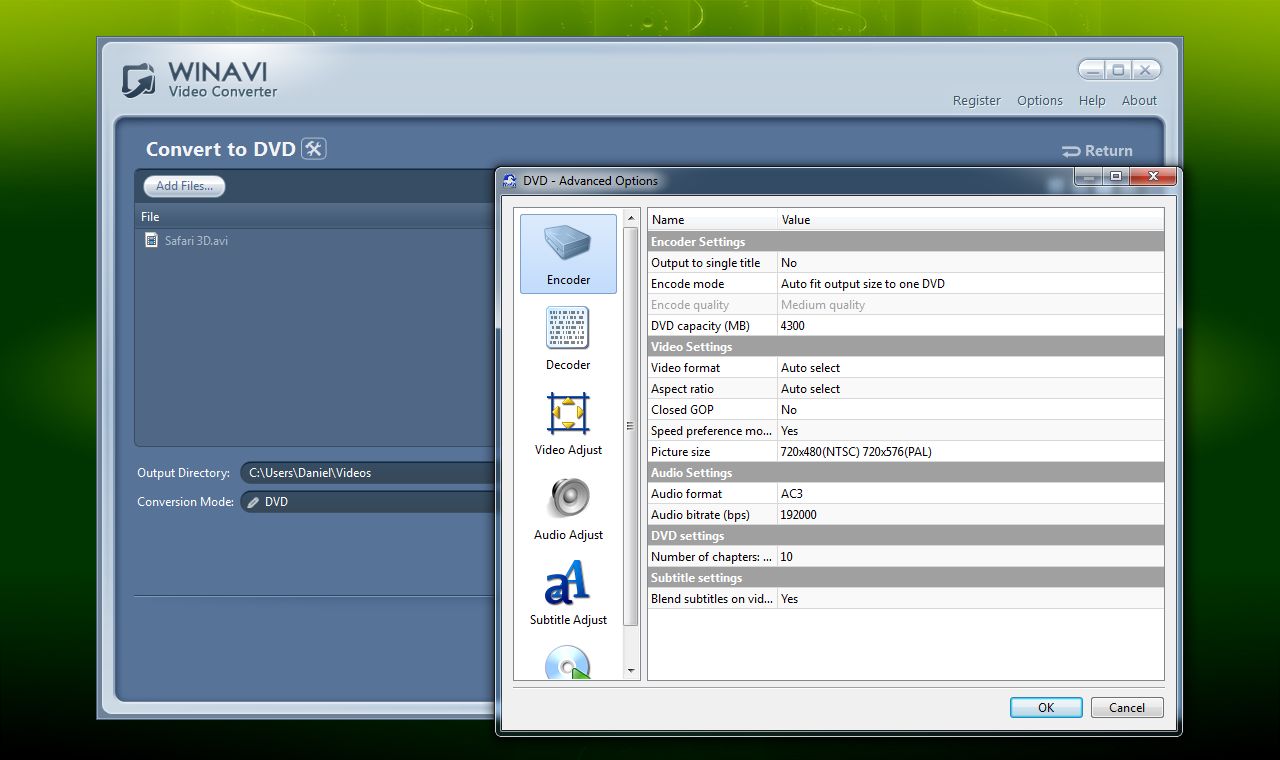Click the scroll down arrow of category list
Image resolution: width=1280 pixels, height=760 pixels.
pyautogui.click(x=631, y=671)
